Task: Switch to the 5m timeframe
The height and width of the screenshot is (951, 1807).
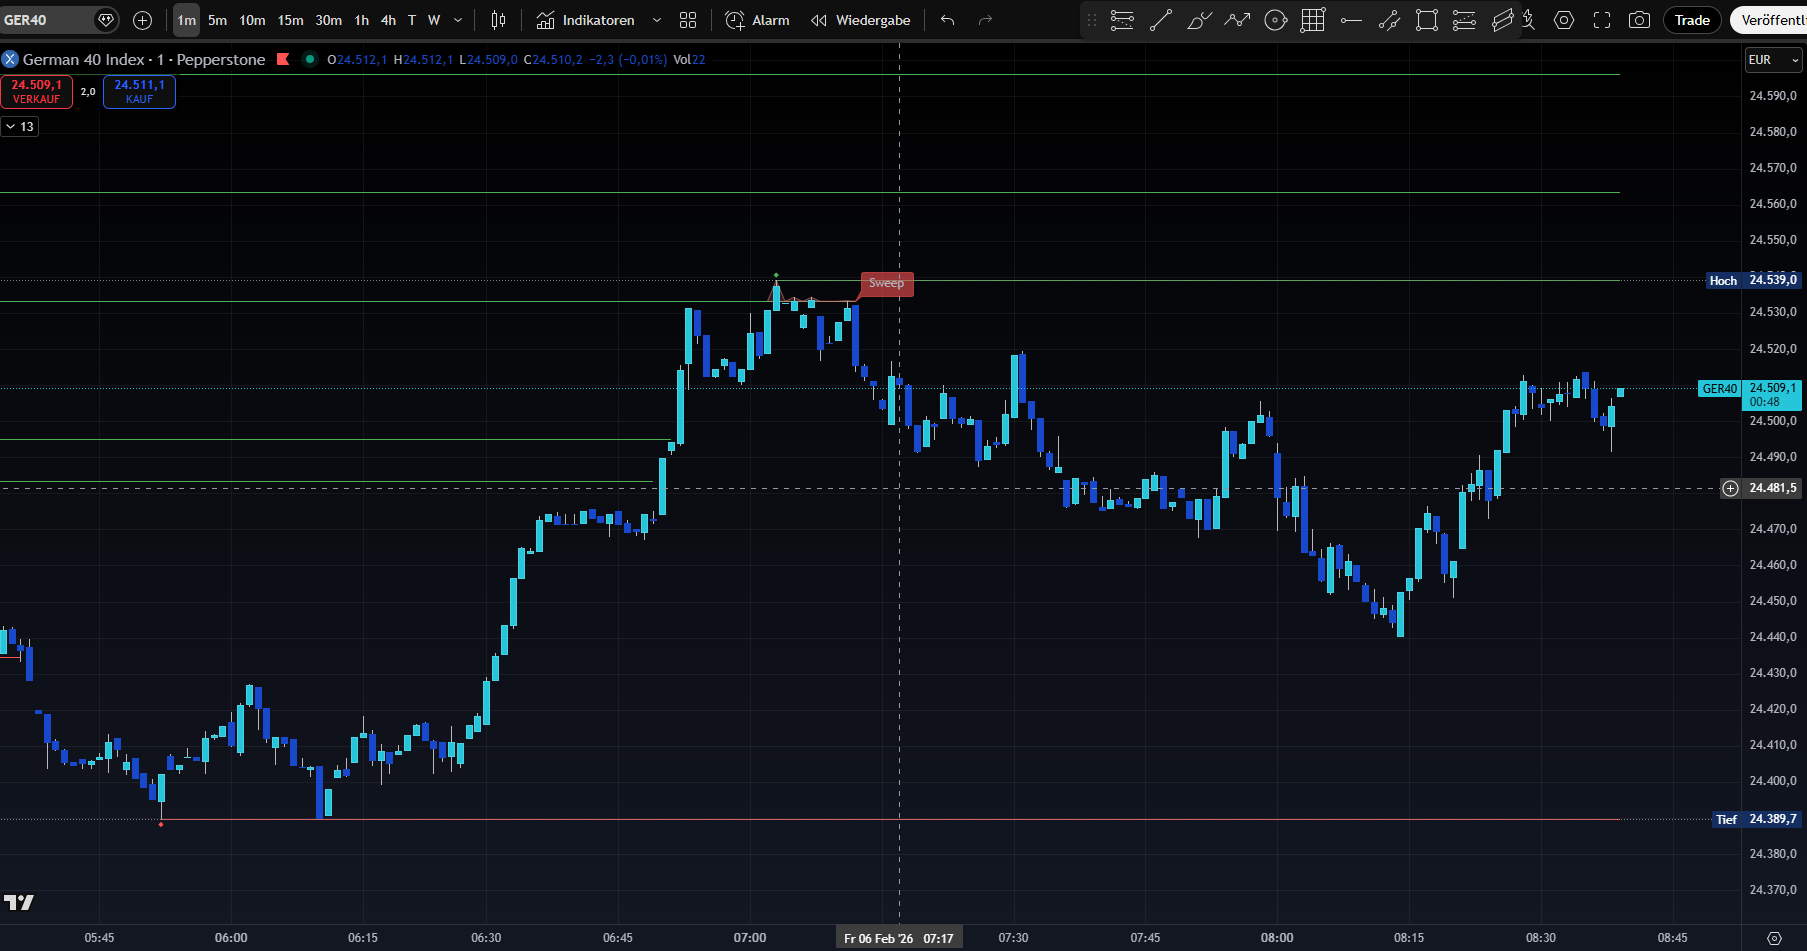Action: (x=217, y=19)
